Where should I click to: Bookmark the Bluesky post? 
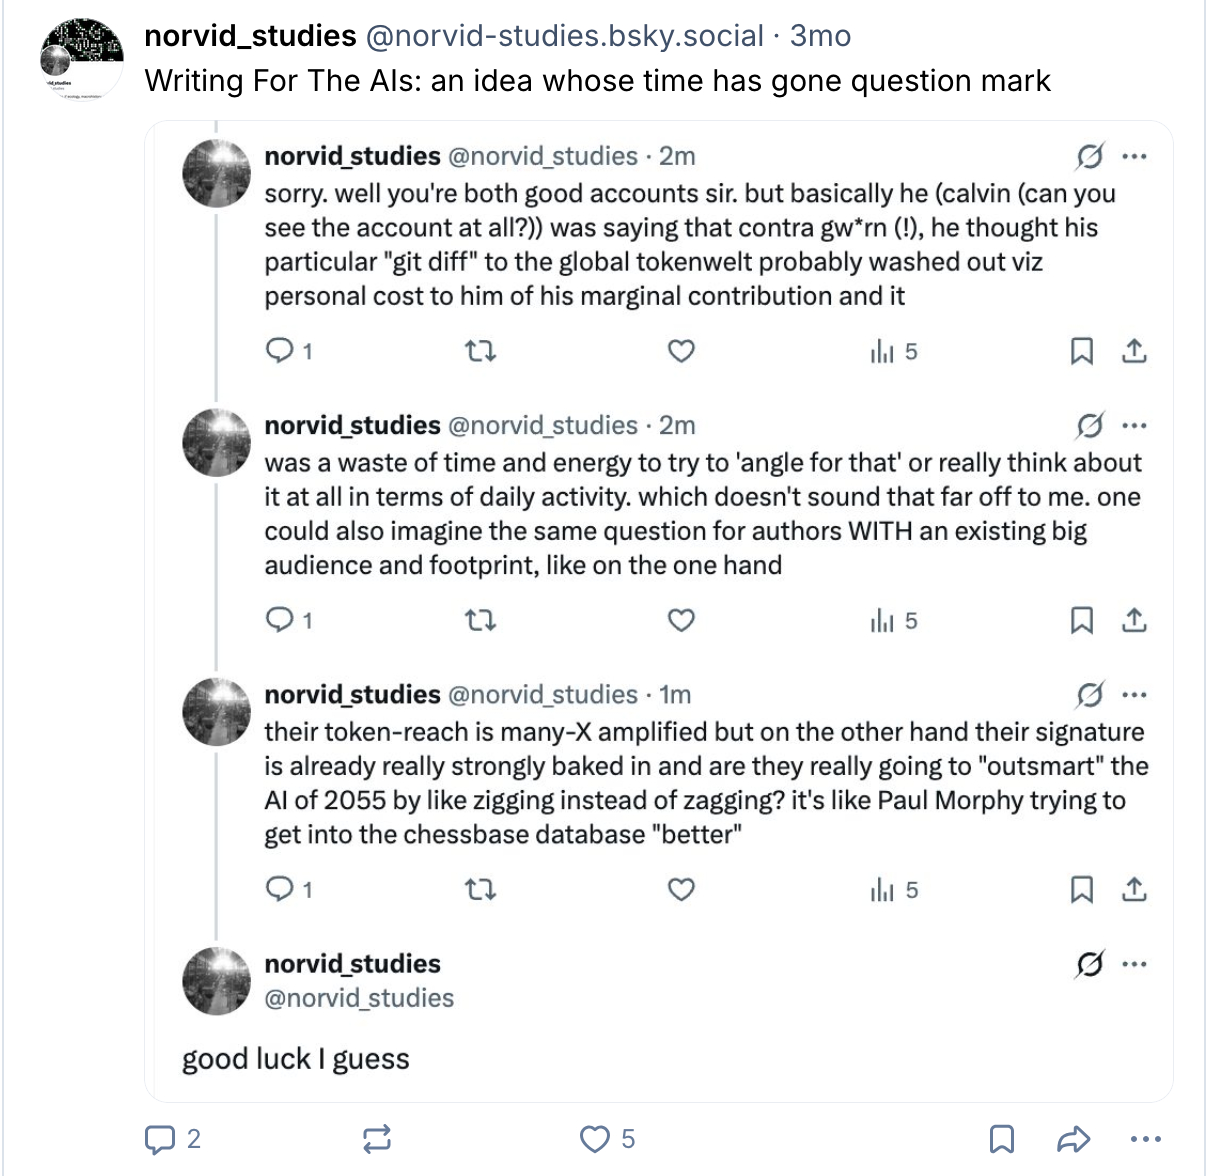point(1001,1139)
